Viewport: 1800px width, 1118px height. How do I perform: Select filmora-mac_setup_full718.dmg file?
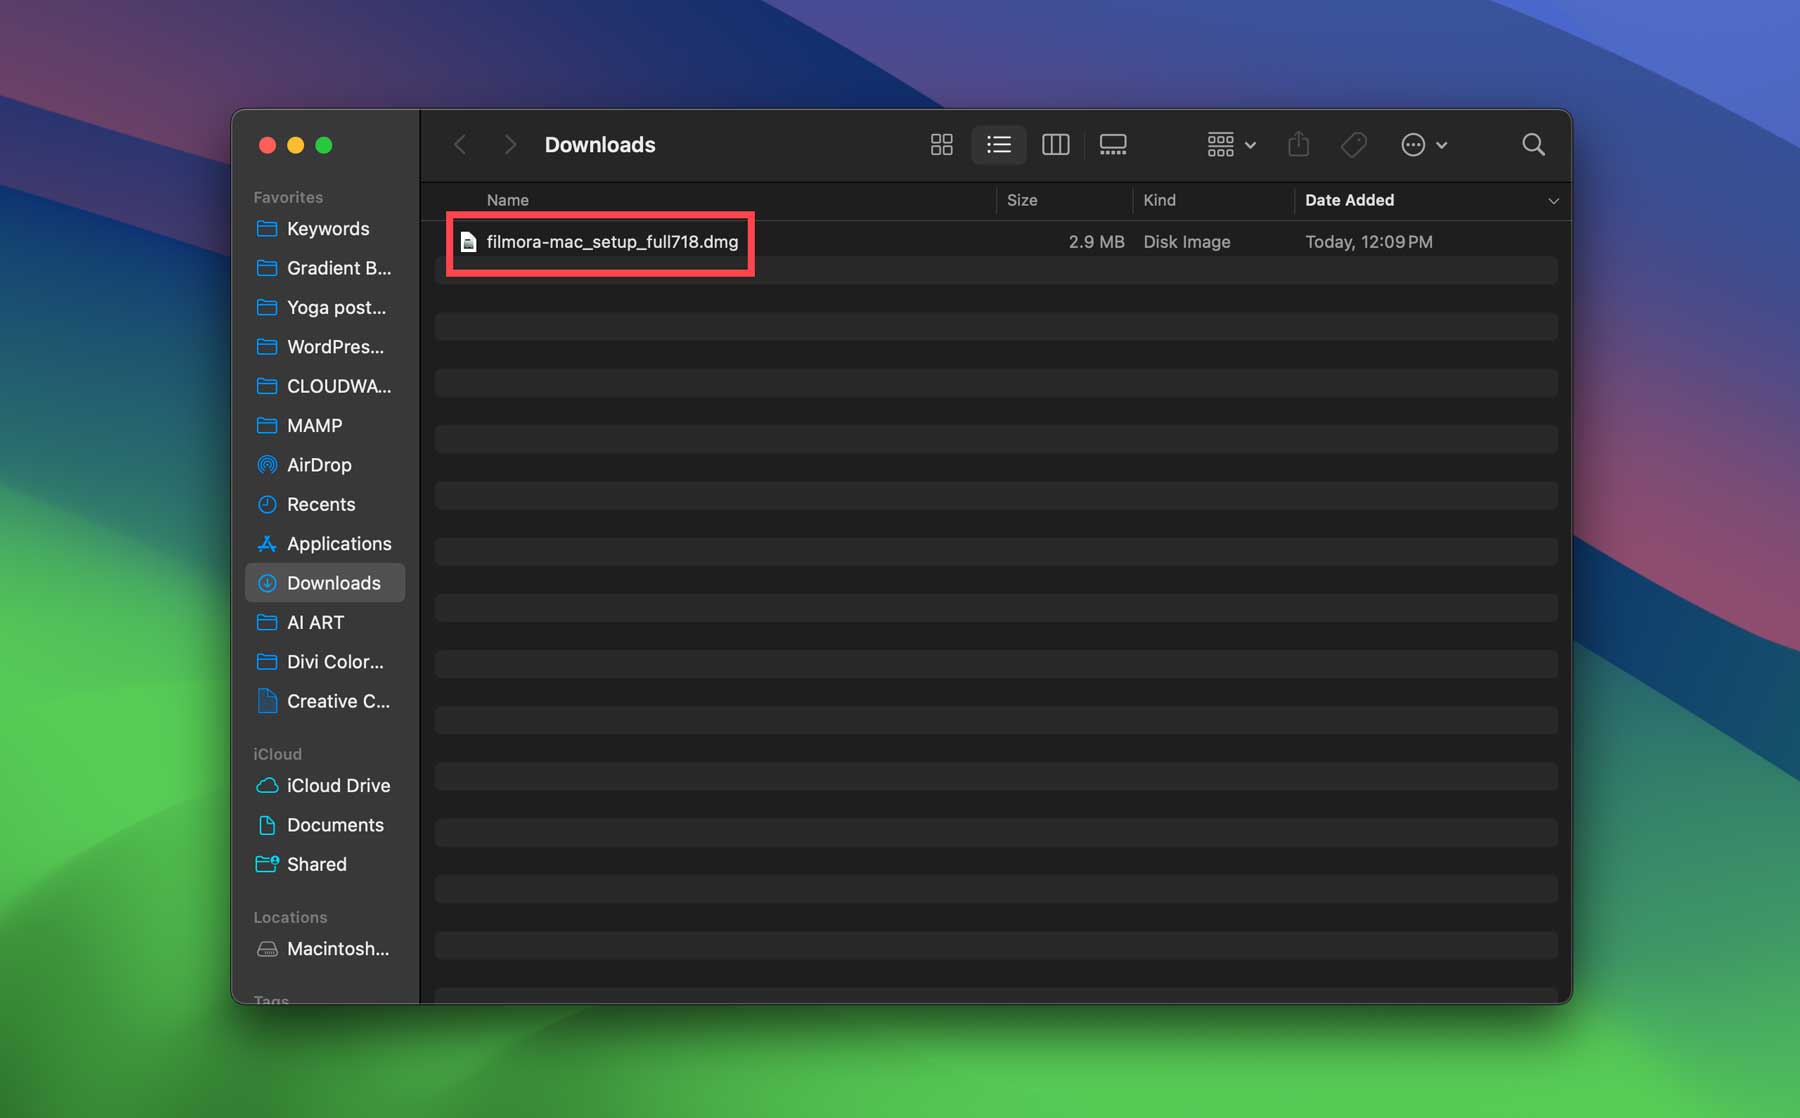612,242
